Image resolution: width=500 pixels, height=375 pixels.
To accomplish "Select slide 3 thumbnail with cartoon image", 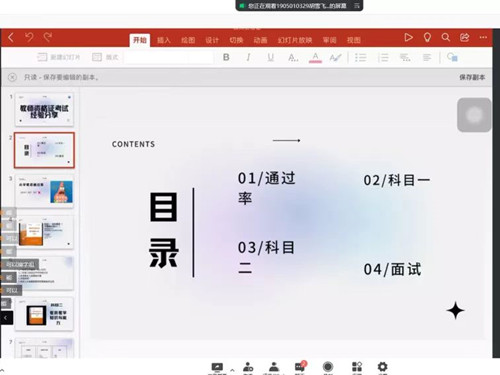I will point(44,191).
